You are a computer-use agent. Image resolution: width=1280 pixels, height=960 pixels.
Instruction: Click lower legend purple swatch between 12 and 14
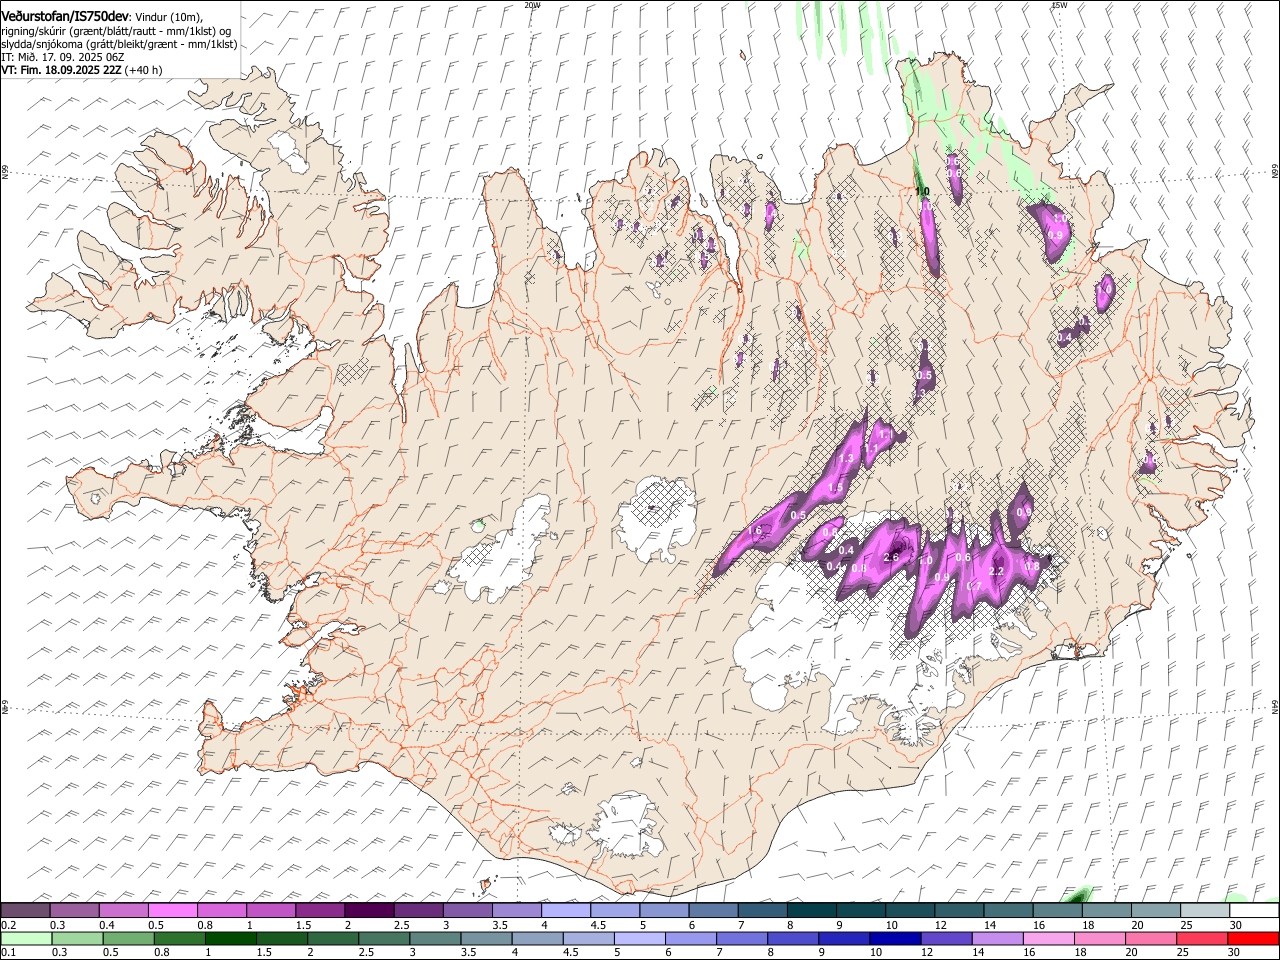(947, 938)
